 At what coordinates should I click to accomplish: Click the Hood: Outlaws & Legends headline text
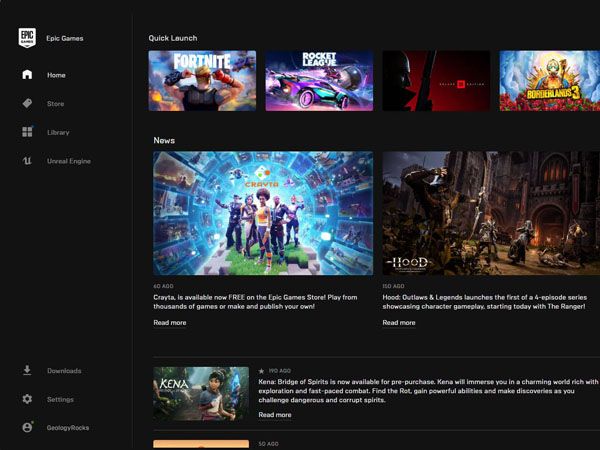tap(484, 302)
